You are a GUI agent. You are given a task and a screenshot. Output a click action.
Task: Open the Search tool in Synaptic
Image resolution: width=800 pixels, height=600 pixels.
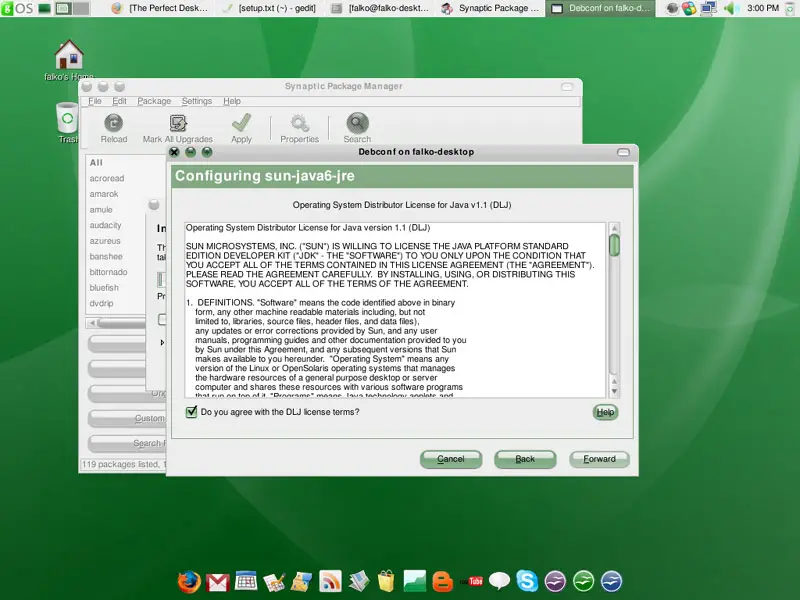click(x=357, y=123)
